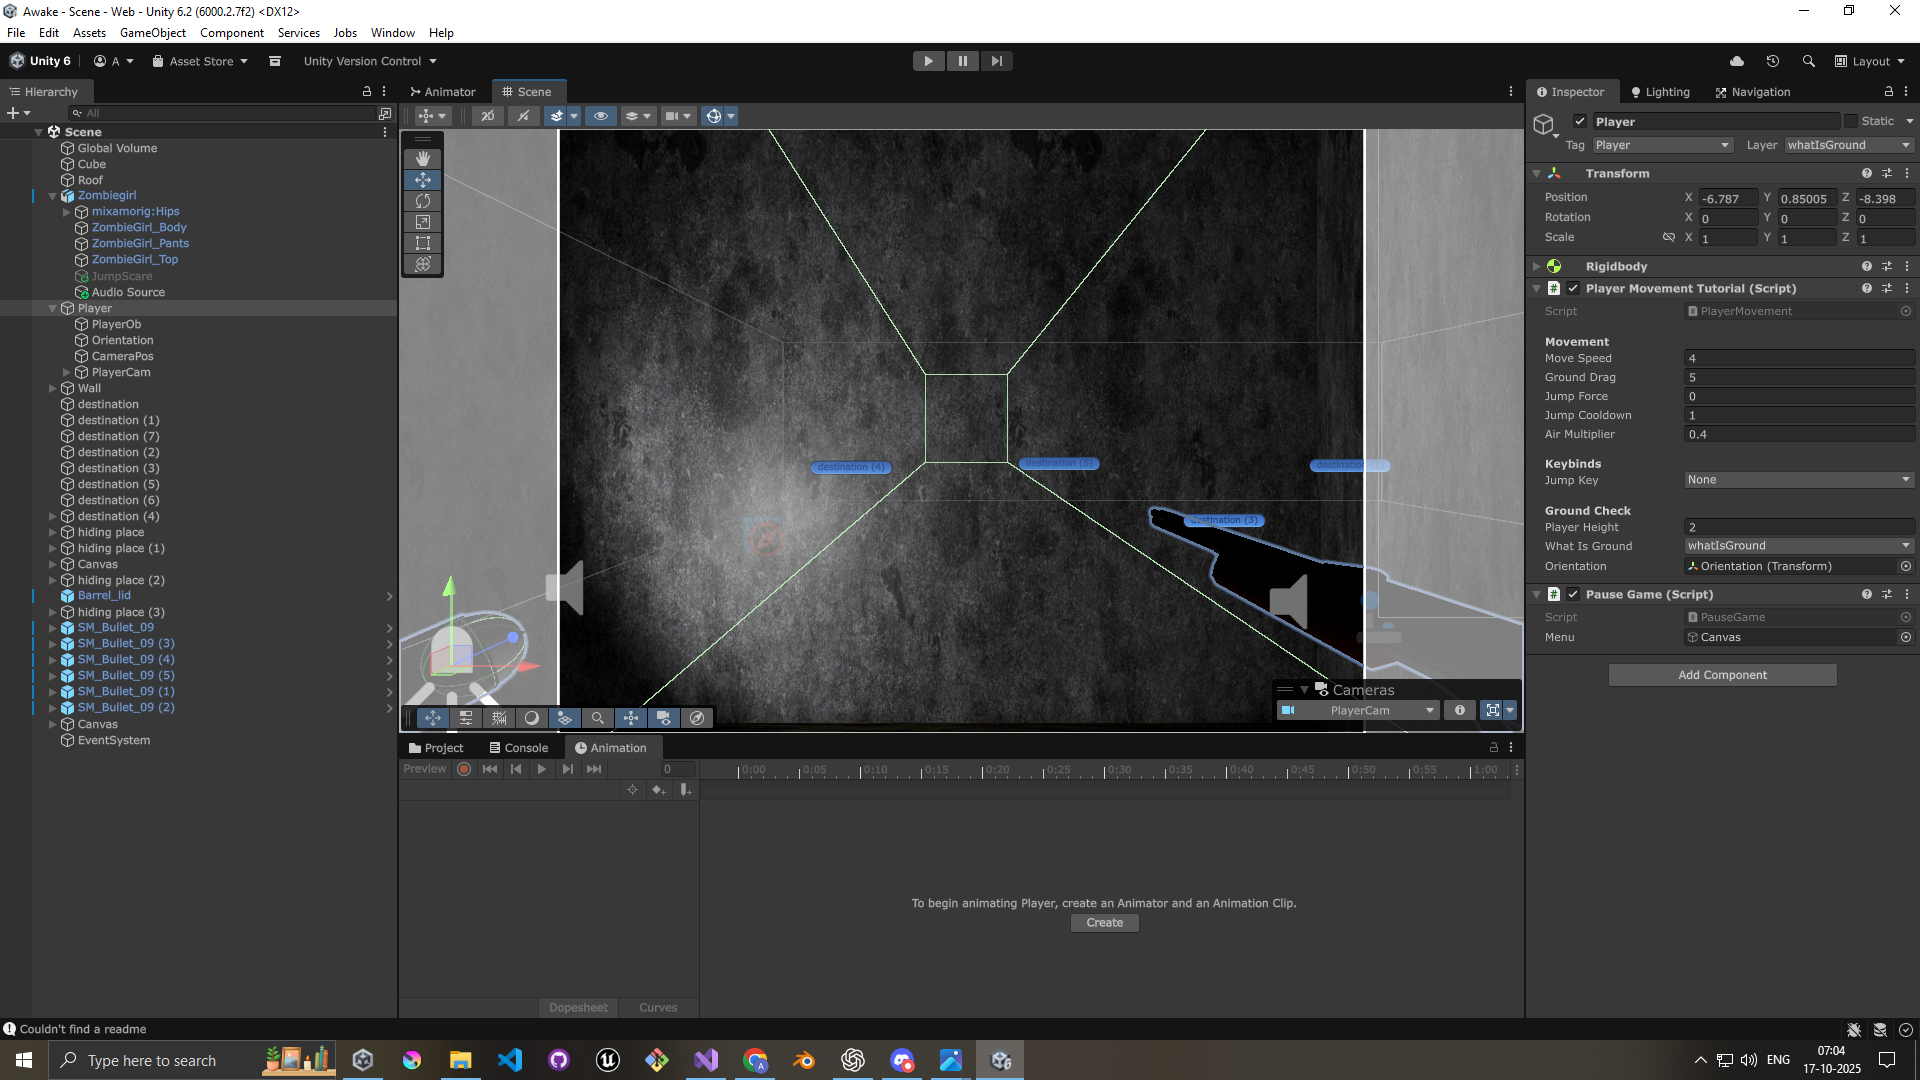Click the Move Speed input field
The image size is (1920, 1080).
(x=1798, y=358)
